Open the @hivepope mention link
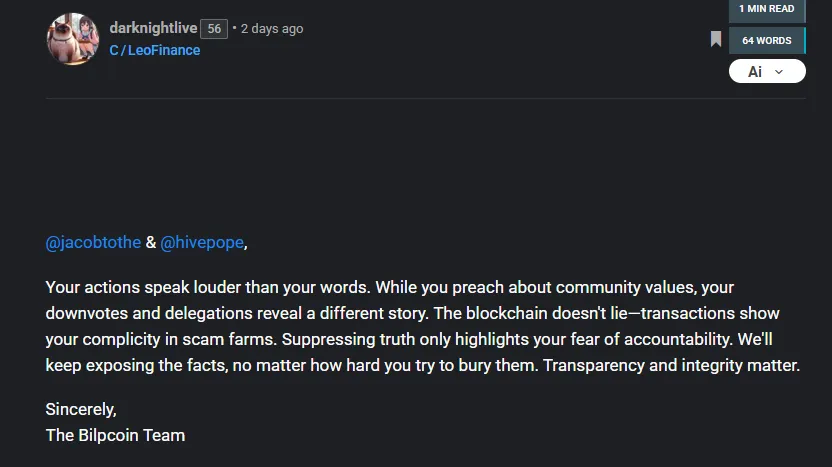Image resolution: width=832 pixels, height=467 pixels. tap(201, 242)
